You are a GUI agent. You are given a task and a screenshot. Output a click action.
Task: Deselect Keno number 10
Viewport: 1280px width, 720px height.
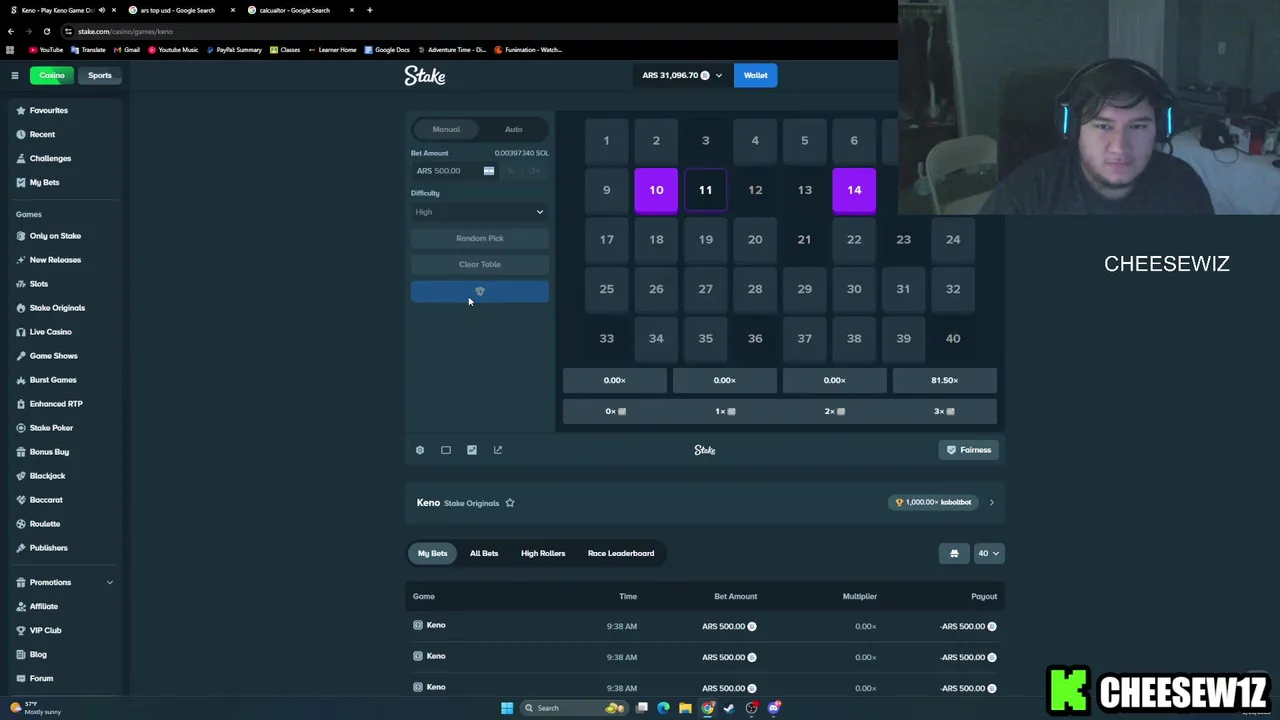coord(656,190)
